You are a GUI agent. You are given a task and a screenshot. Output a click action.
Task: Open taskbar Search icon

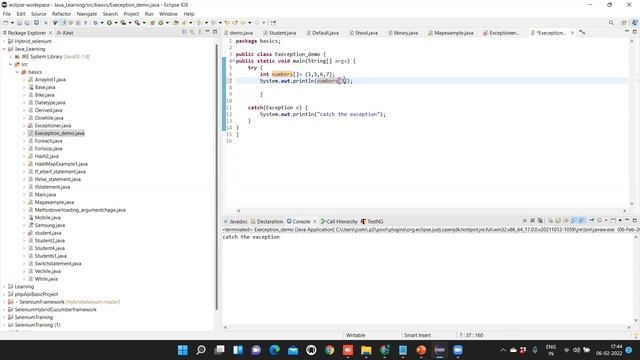[x=201, y=350]
